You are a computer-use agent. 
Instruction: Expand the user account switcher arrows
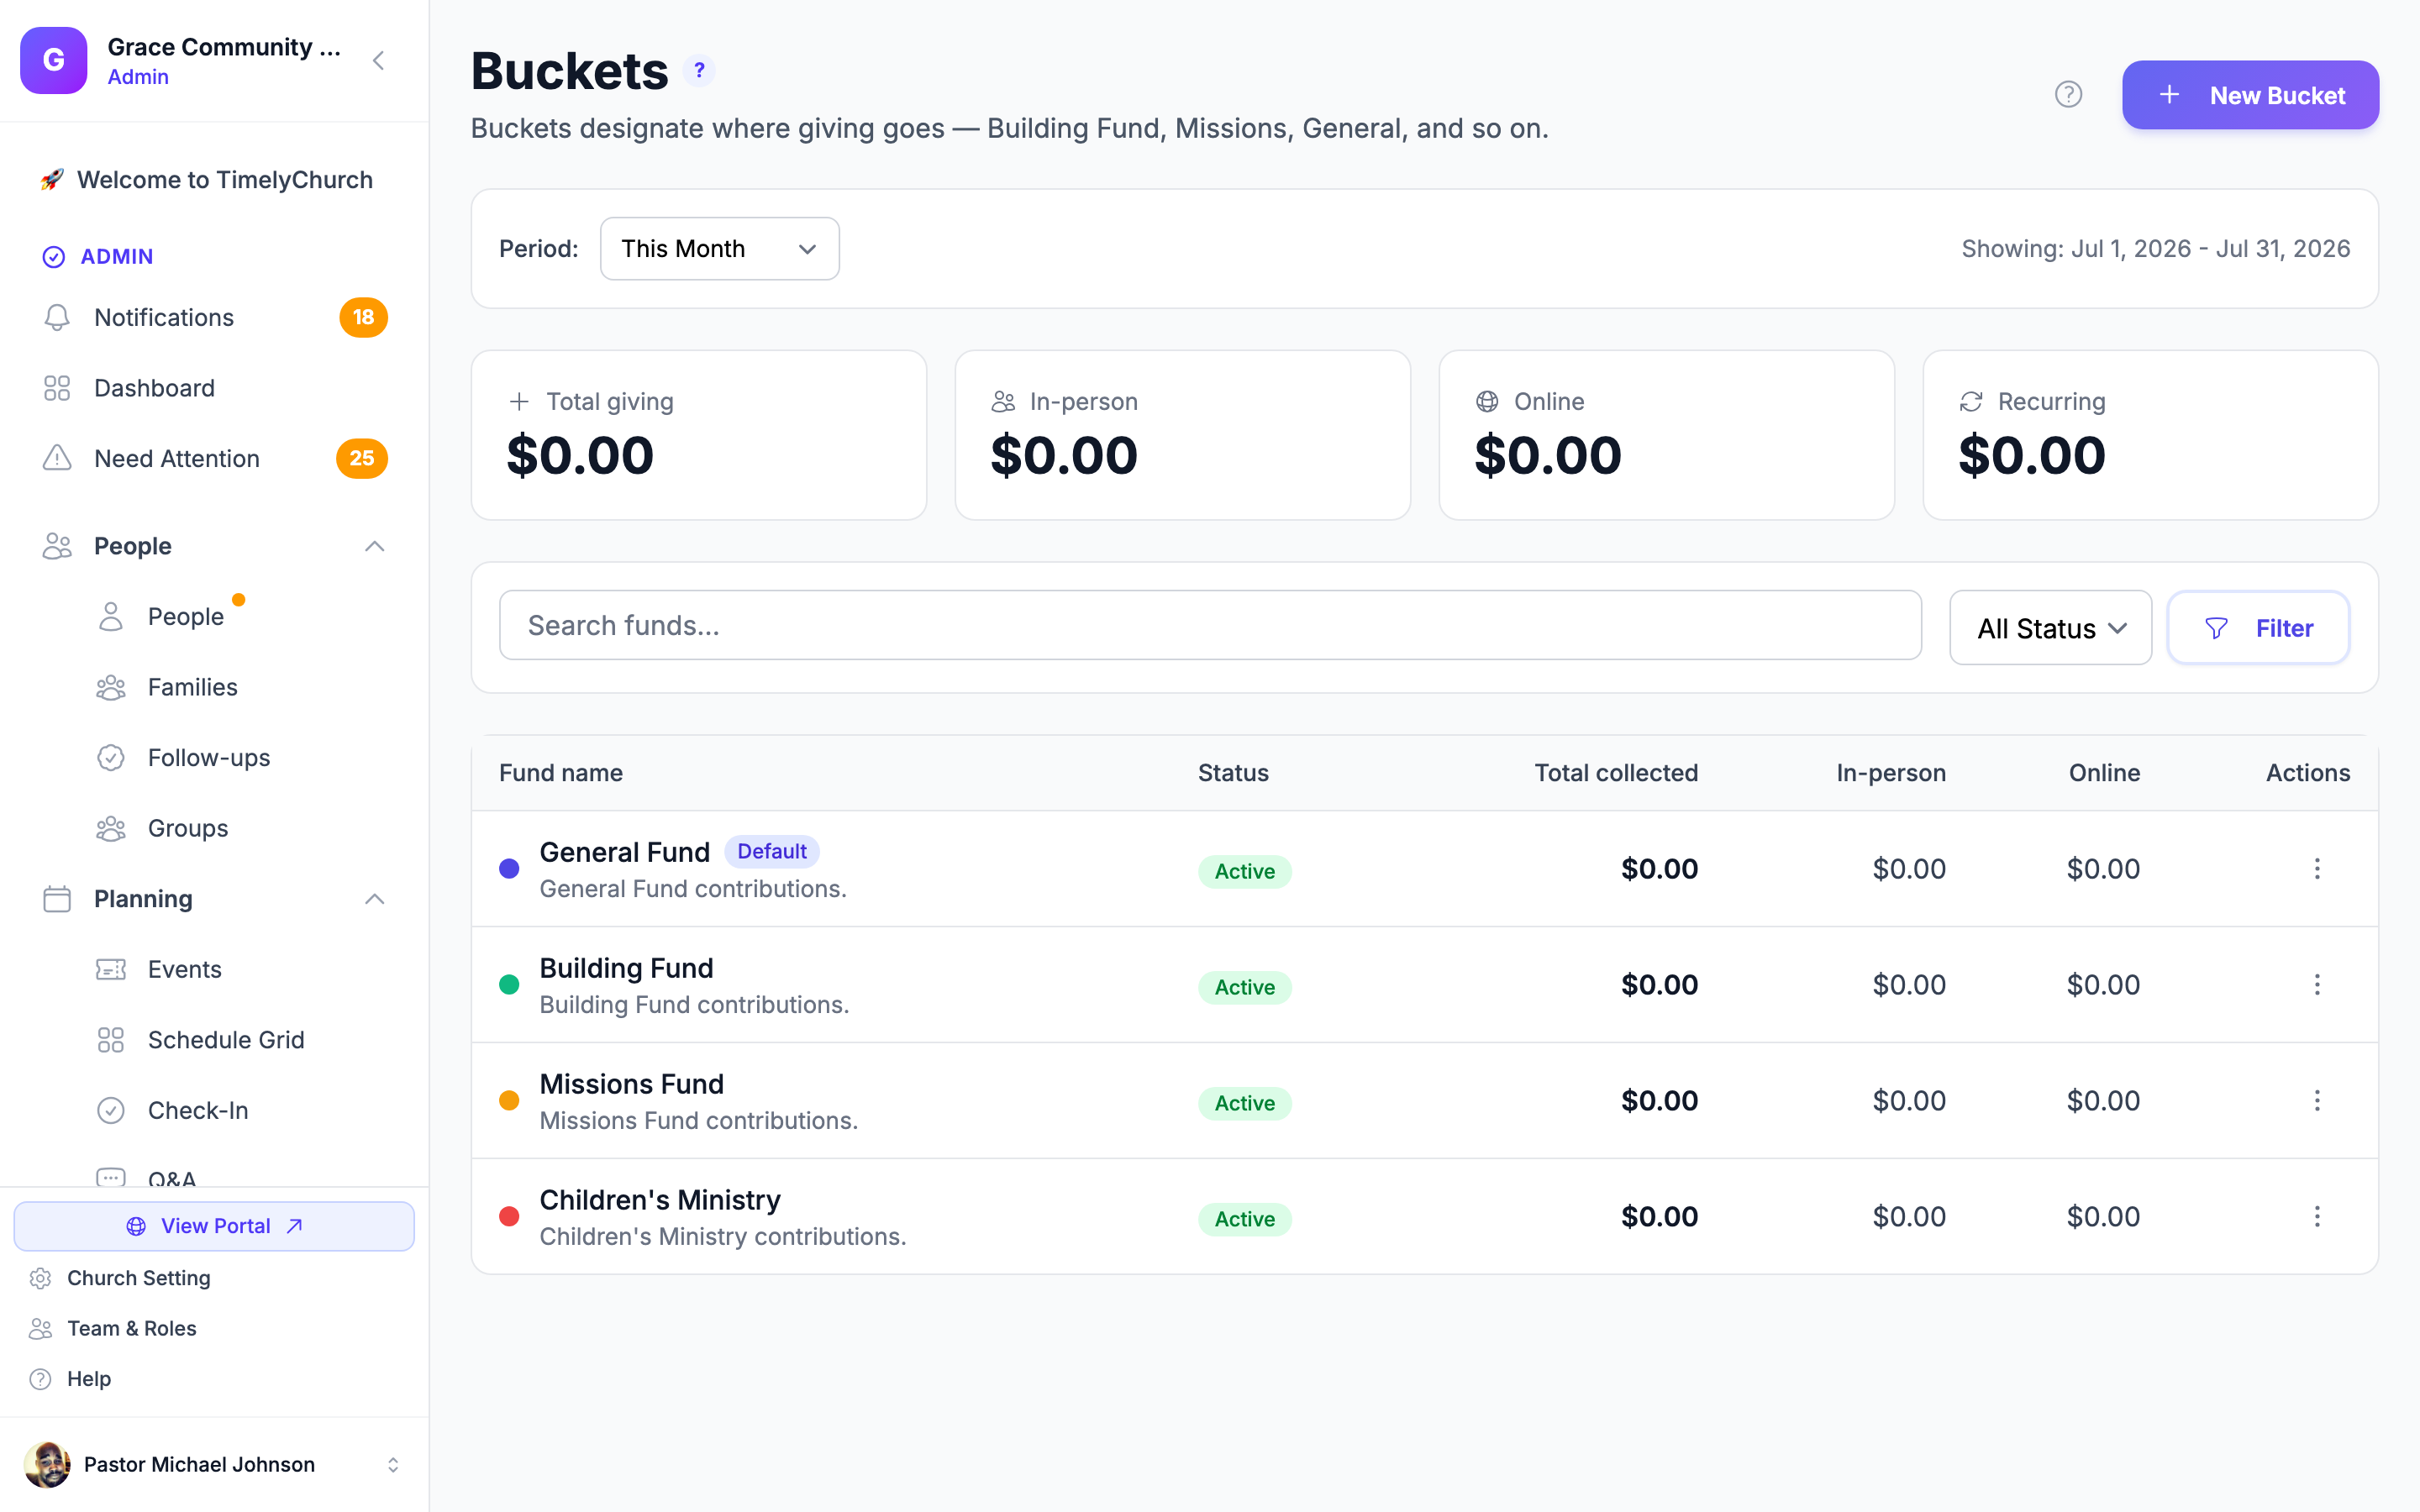coord(393,1464)
